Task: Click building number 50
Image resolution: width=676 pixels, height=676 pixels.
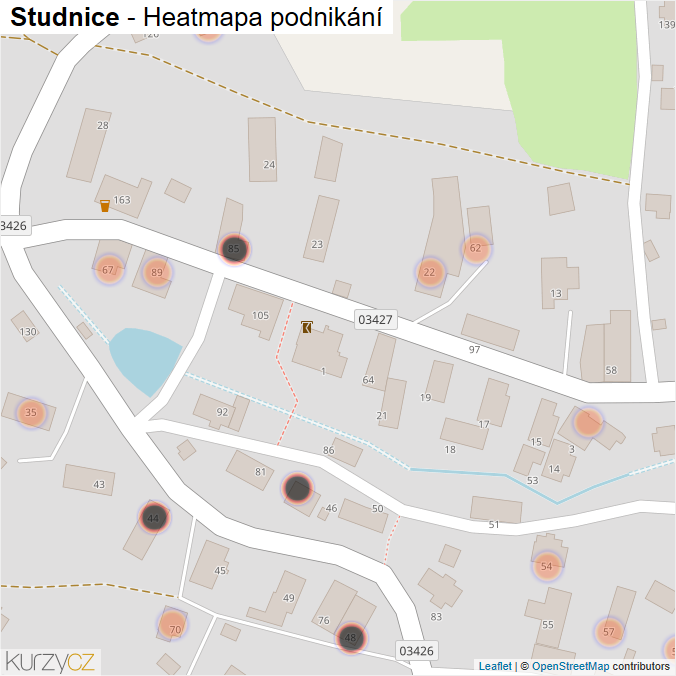Action: (378, 509)
